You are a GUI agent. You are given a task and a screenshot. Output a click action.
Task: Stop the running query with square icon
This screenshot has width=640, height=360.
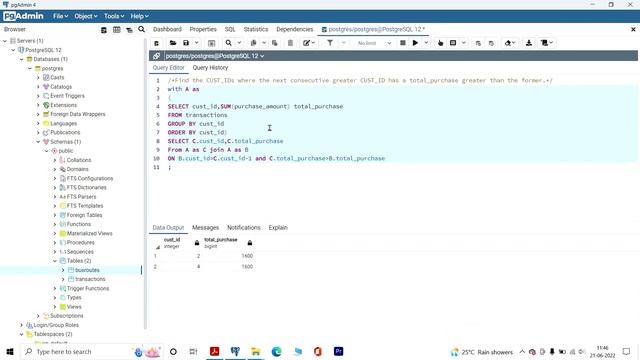pos(402,43)
